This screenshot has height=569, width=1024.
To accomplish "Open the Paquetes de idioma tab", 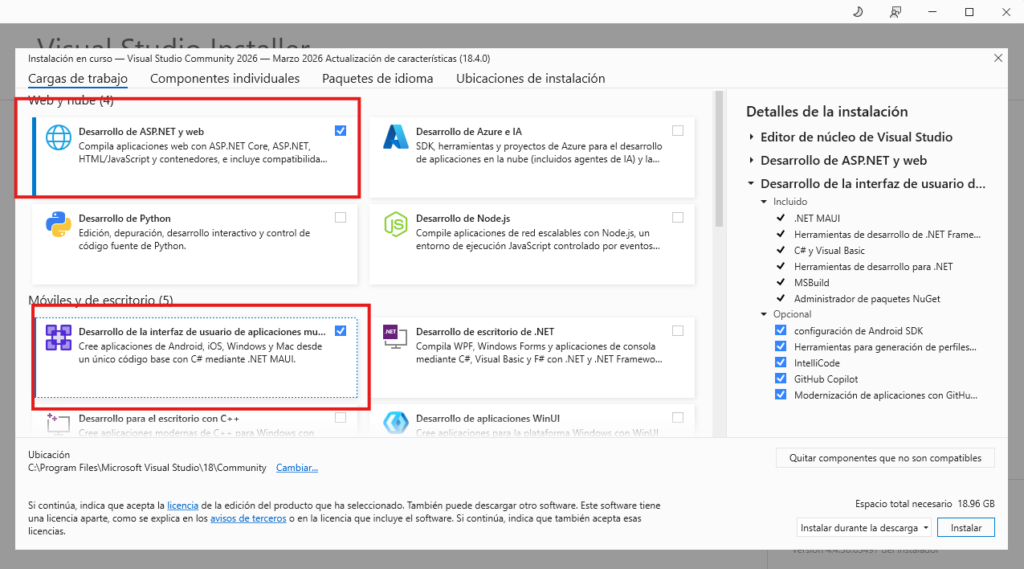I will click(377, 78).
